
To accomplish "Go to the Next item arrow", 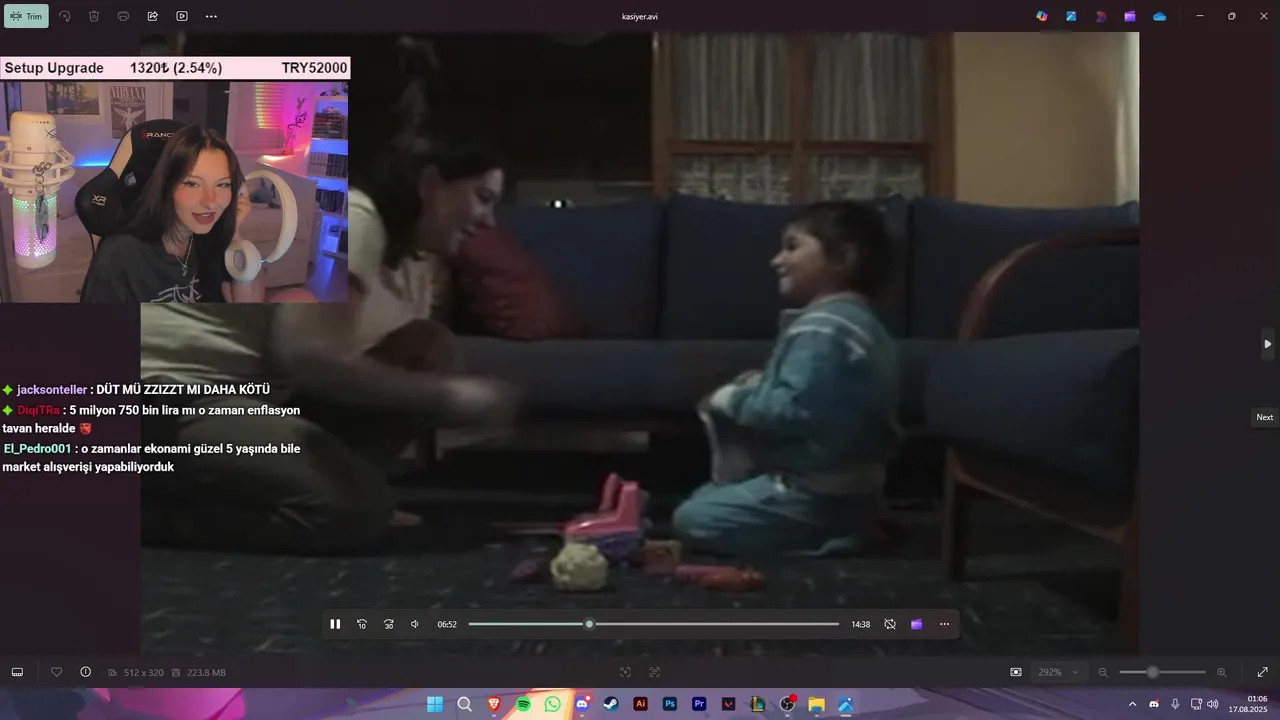I will tap(1267, 344).
